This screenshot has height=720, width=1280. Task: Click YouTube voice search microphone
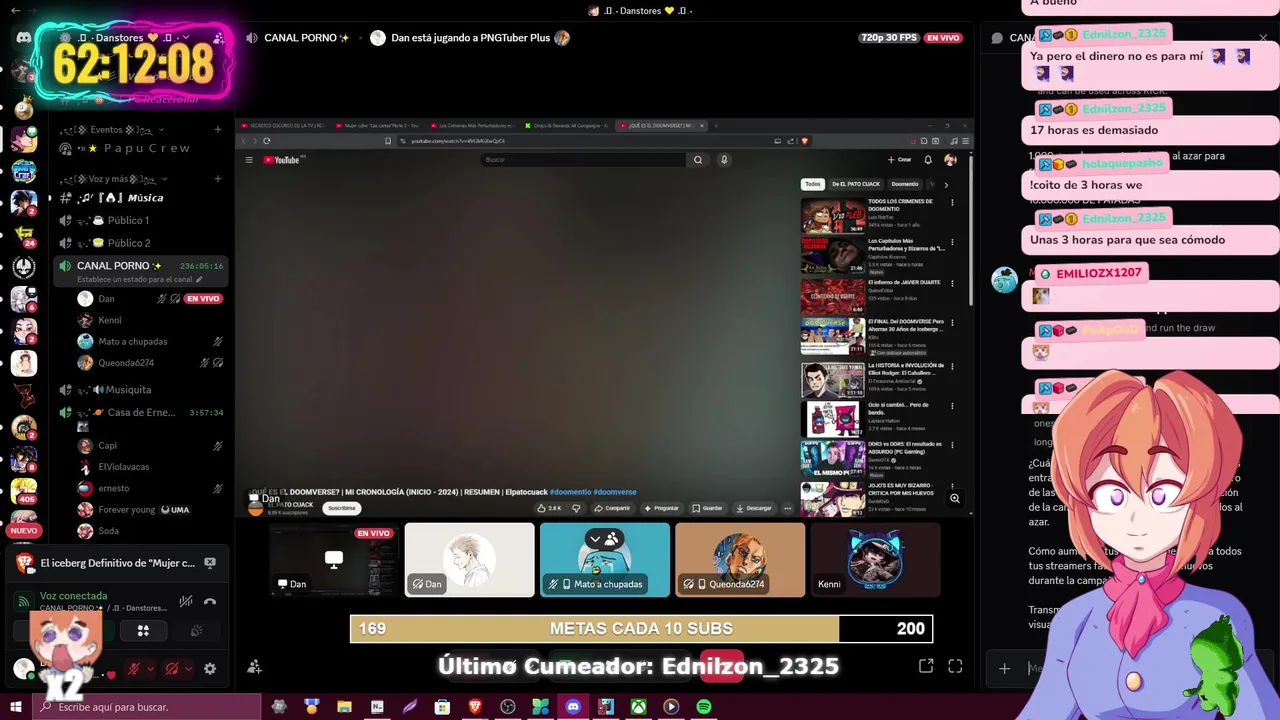724,160
